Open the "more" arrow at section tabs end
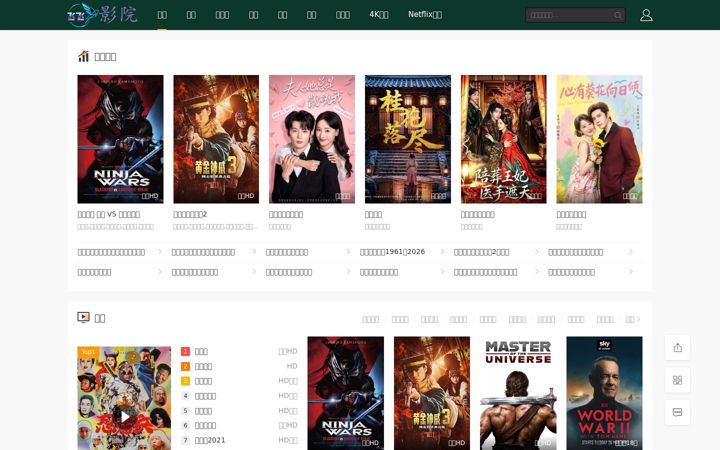The height and width of the screenshot is (450, 720). [633, 319]
